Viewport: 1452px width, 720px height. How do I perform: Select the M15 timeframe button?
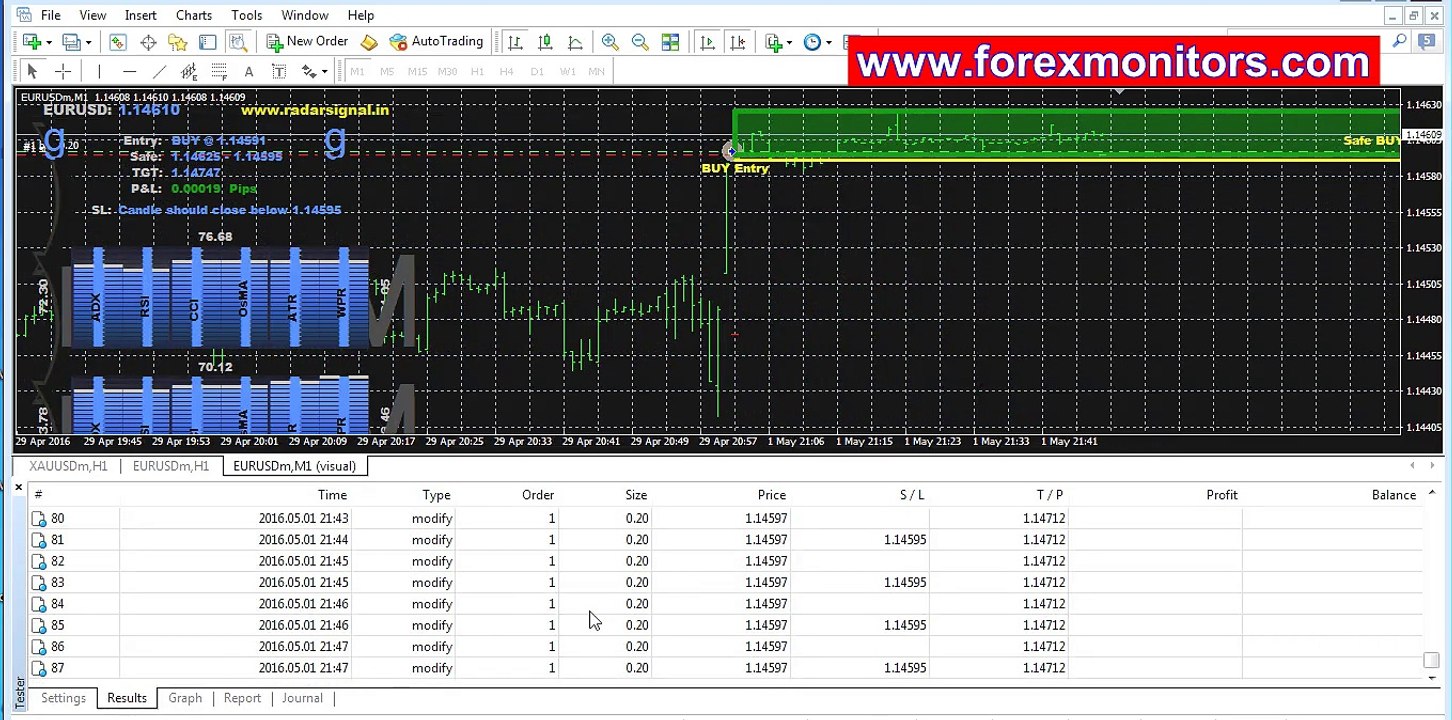point(417,72)
